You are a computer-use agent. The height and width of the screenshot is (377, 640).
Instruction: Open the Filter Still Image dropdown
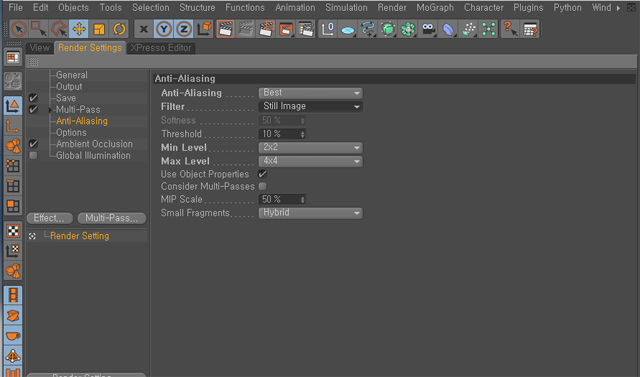311,106
